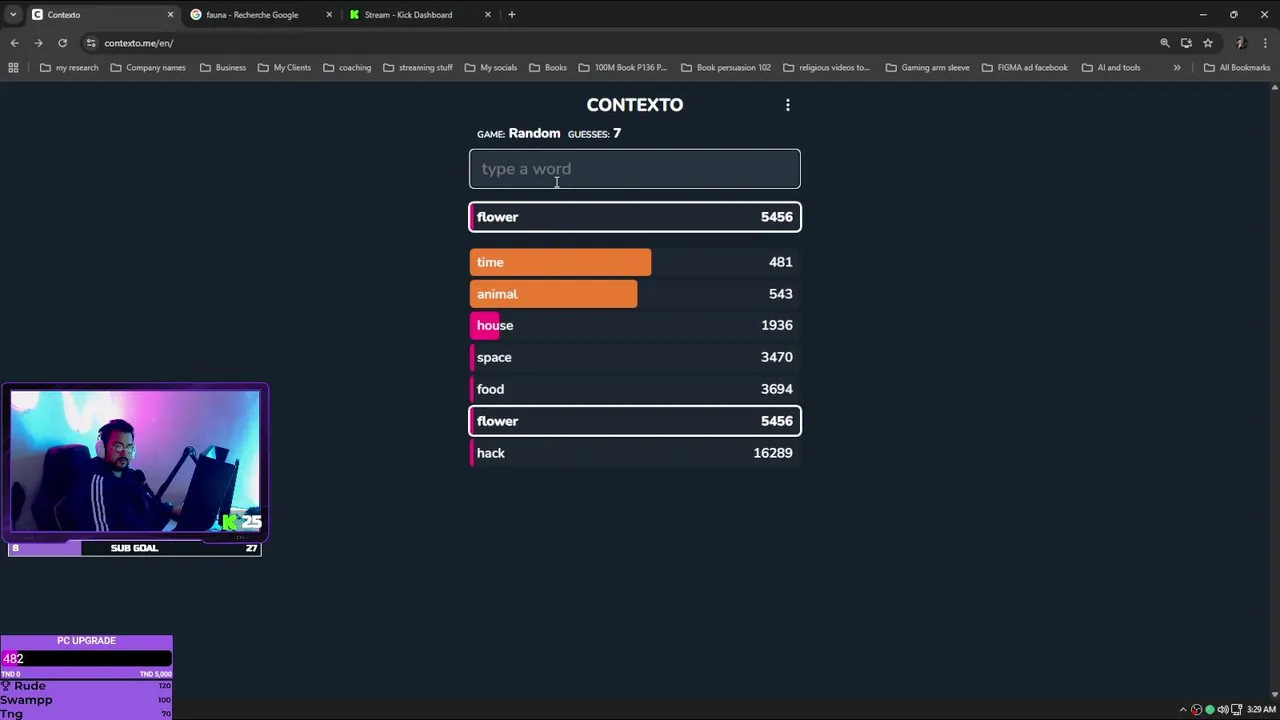Switch to fauna - Recherche Google tab
This screenshot has height=720, width=1280.
(260, 15)
